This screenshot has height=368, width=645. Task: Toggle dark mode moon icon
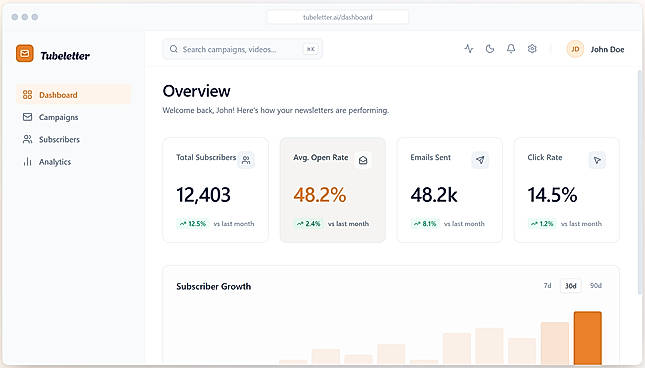click(x=490, y=49)
